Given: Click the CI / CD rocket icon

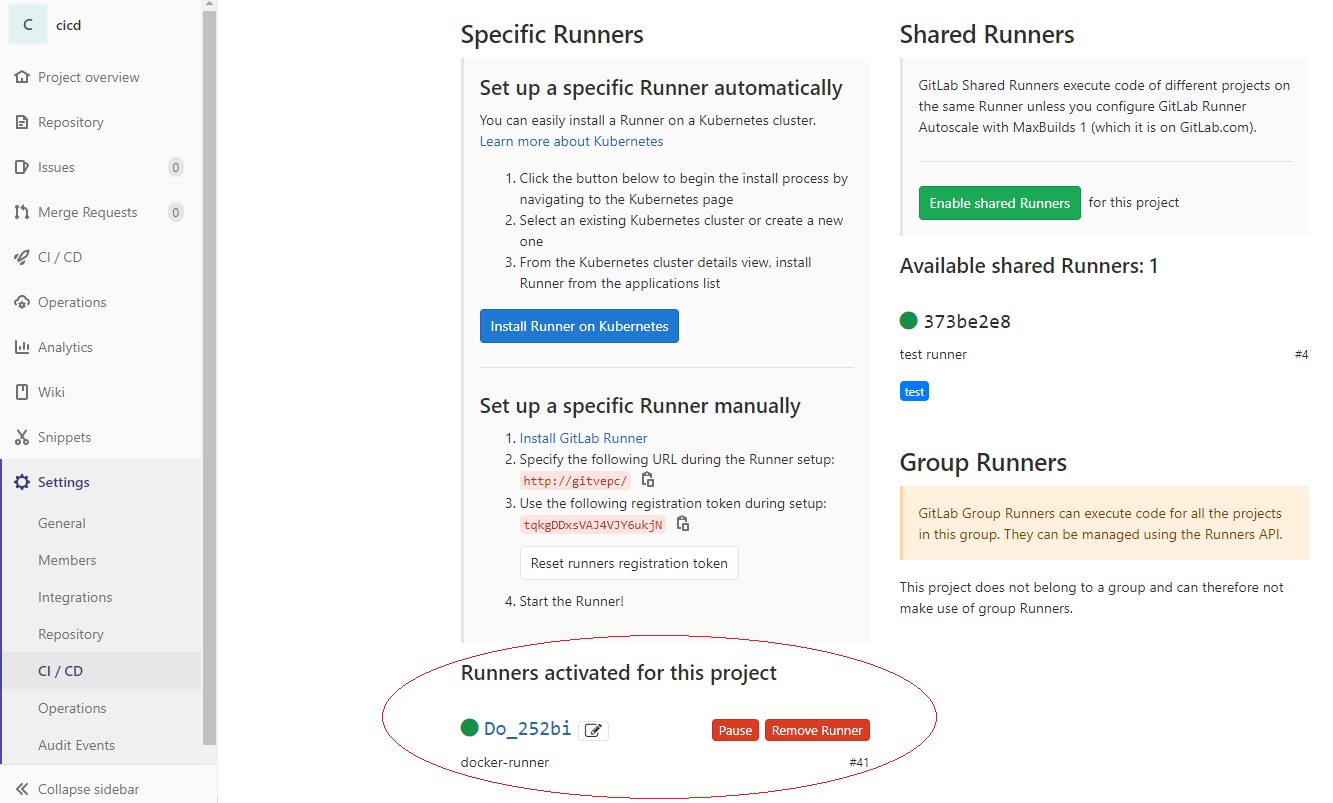Looking at the screenshot, I should click(x=22, y=257).
